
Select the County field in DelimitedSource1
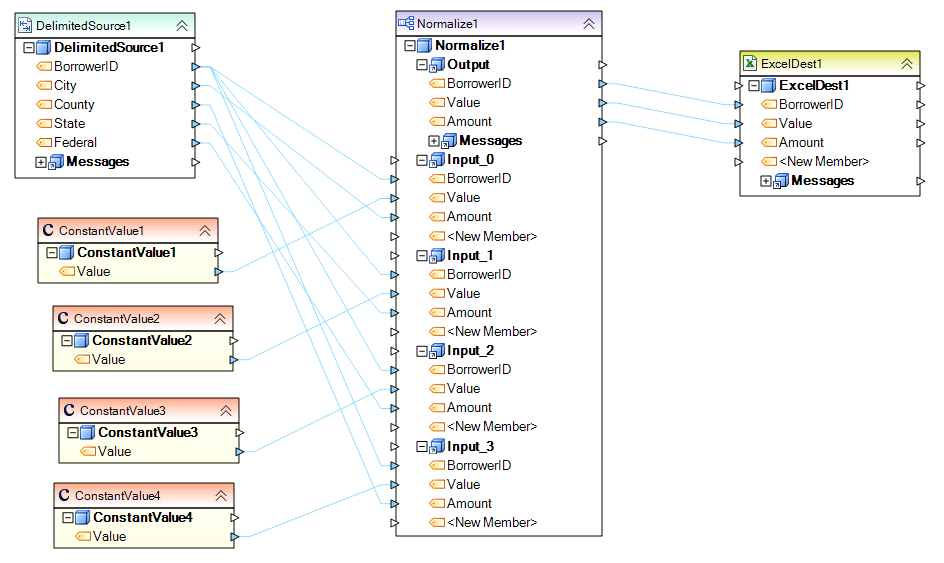[x=74, y=105]
